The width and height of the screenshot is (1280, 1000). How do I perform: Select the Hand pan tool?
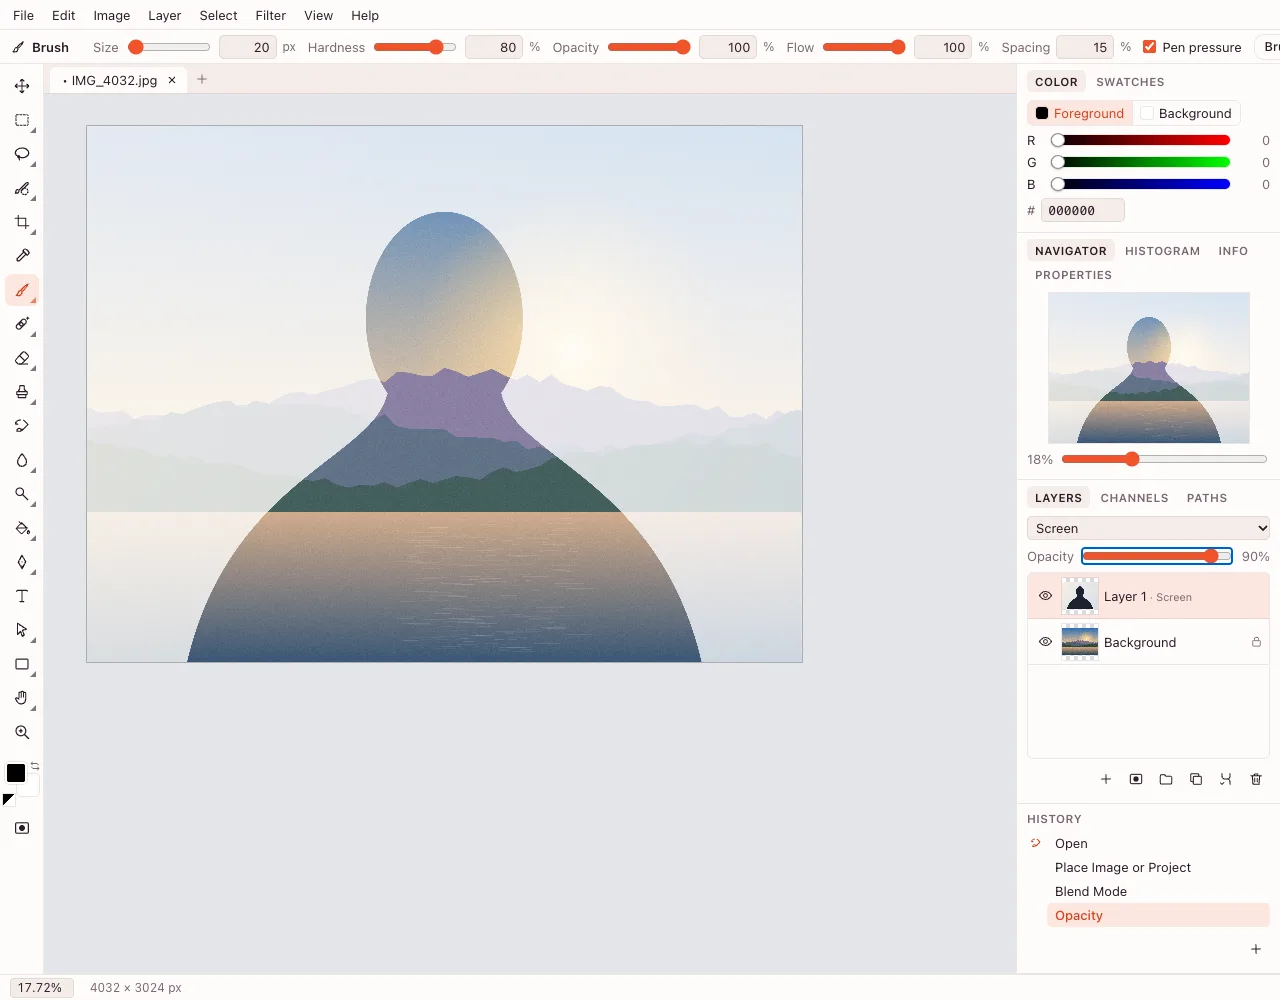tap(22, 698)
